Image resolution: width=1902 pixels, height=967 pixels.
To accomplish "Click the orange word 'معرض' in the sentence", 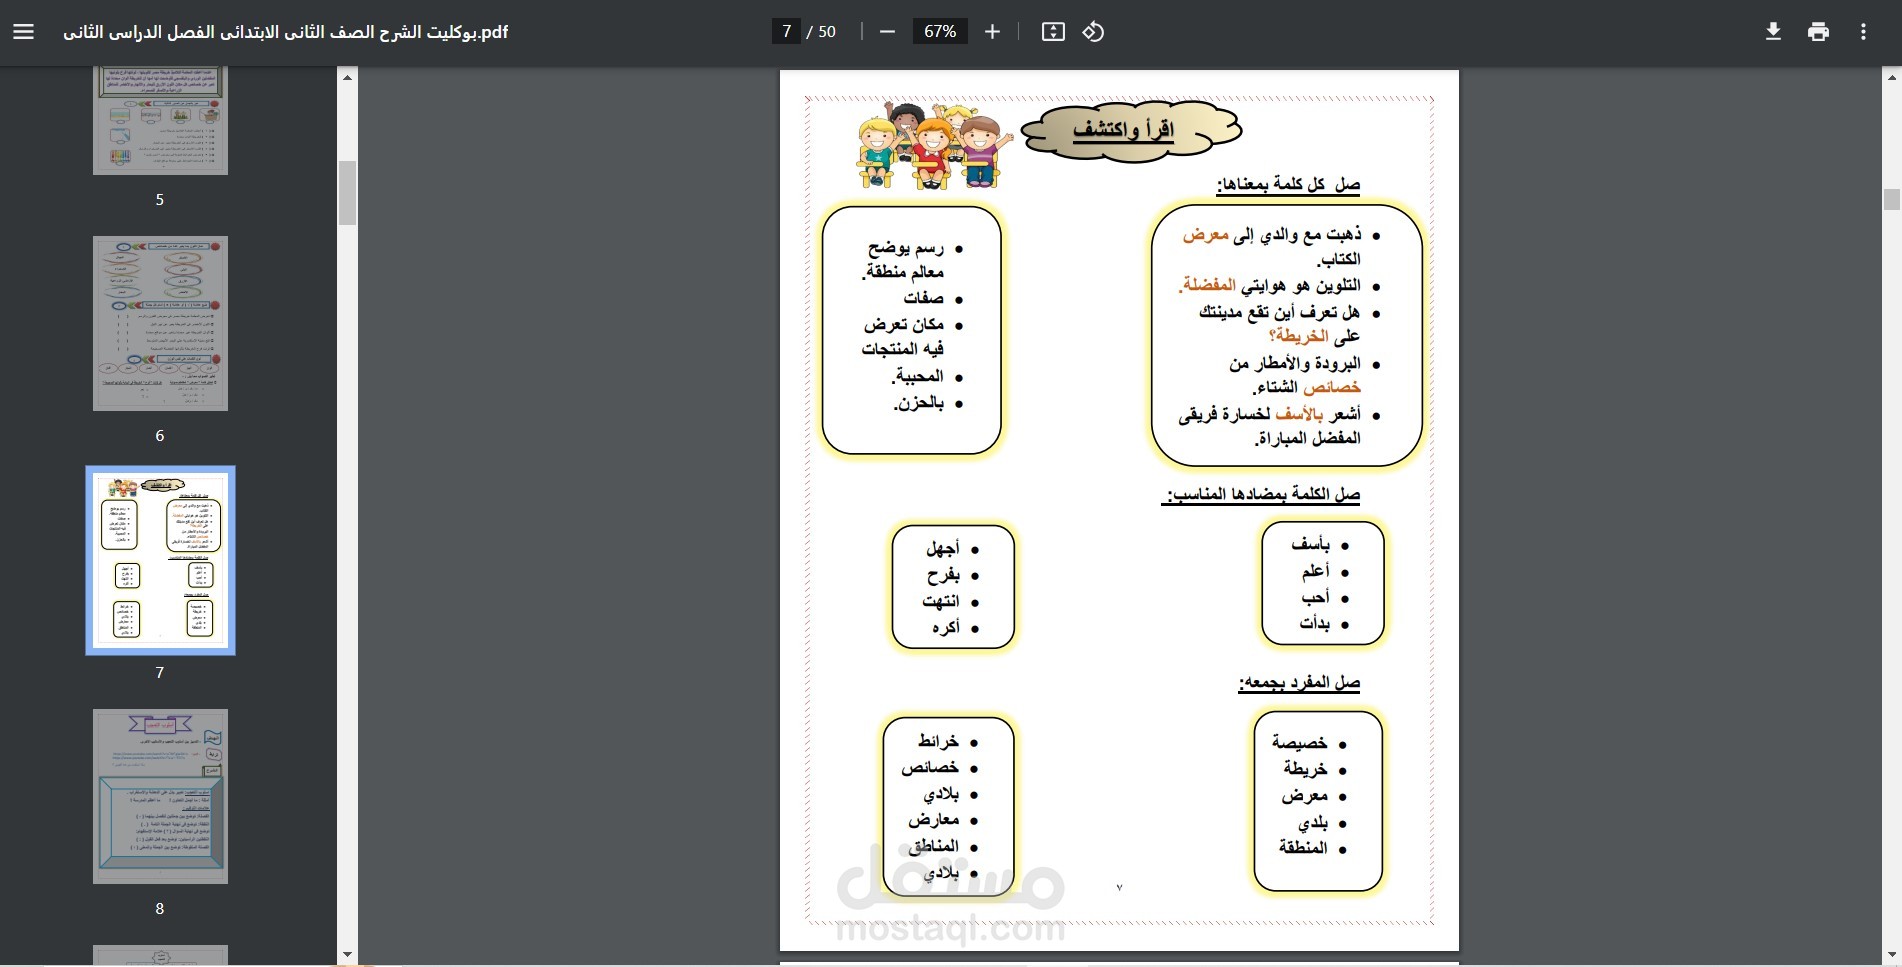I will (1205, 235).
